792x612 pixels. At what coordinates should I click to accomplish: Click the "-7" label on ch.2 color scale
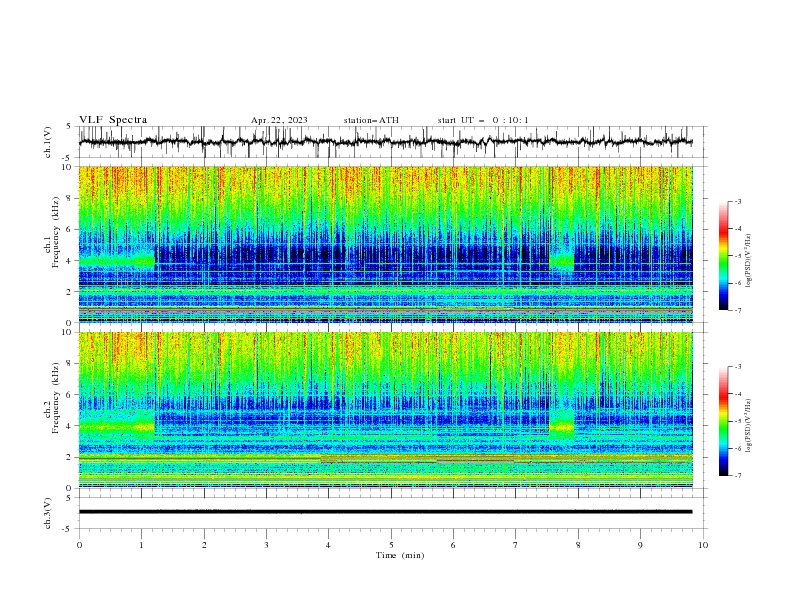[737, 475]
